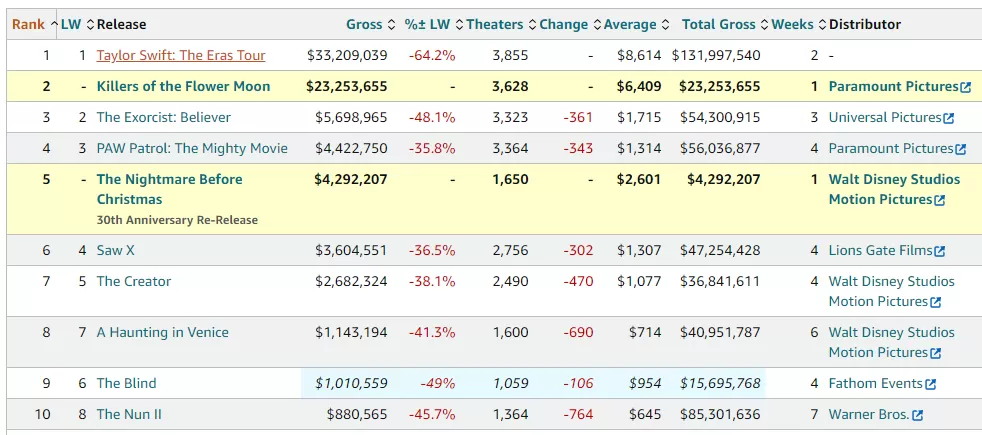Viewport: 982px width, 435px height.
Task: Open external link icon next to Lions Gate Films
Action: 939,252
